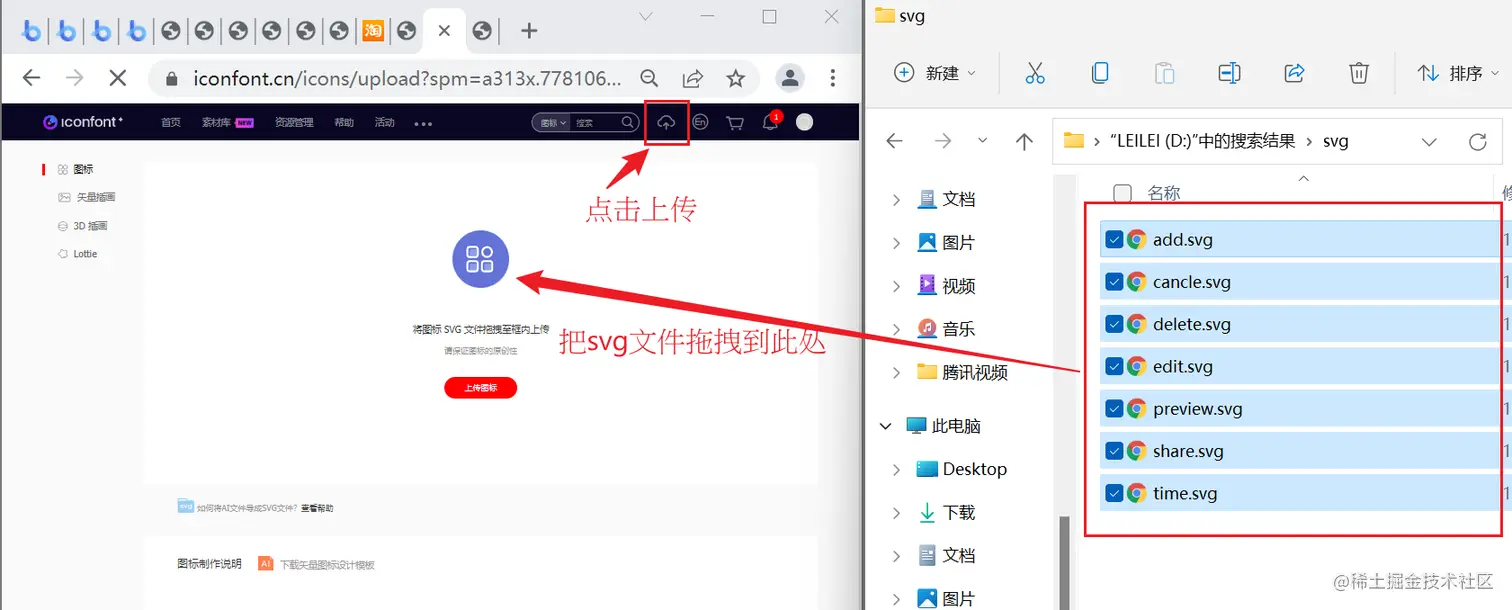Screen dimensions: 1512x610
Task: Share this page from Chrome address bar
Action: (692, 78)
